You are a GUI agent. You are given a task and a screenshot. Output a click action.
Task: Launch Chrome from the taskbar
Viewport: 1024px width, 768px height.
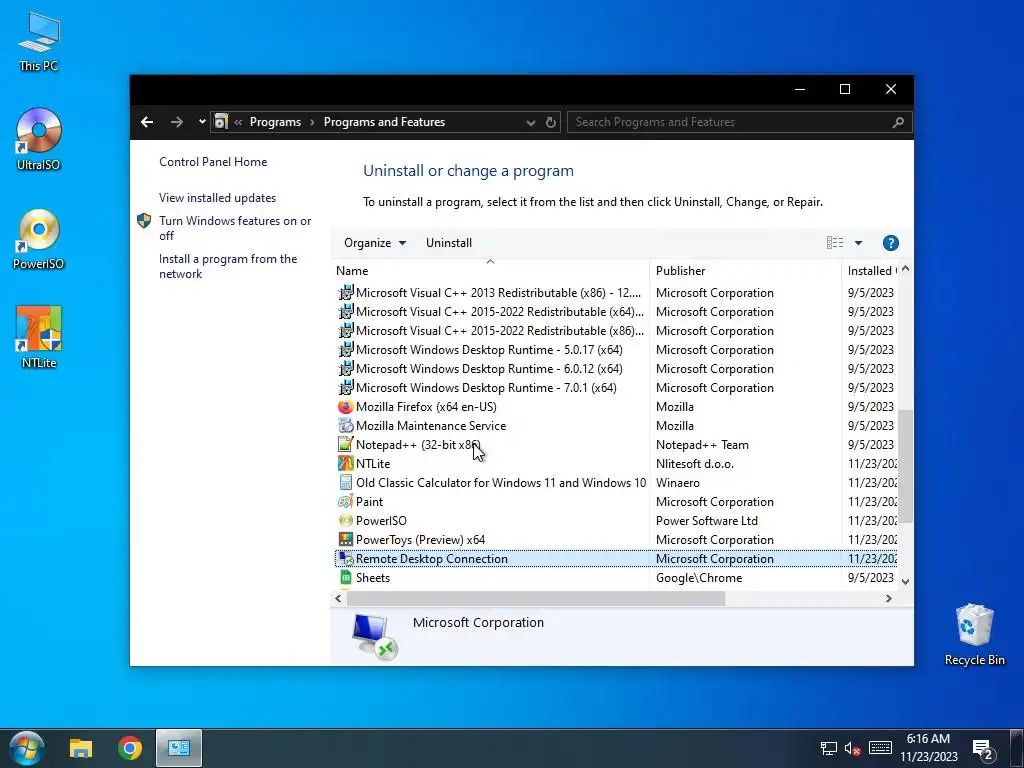pyautogui.click(x=130, y=748)
